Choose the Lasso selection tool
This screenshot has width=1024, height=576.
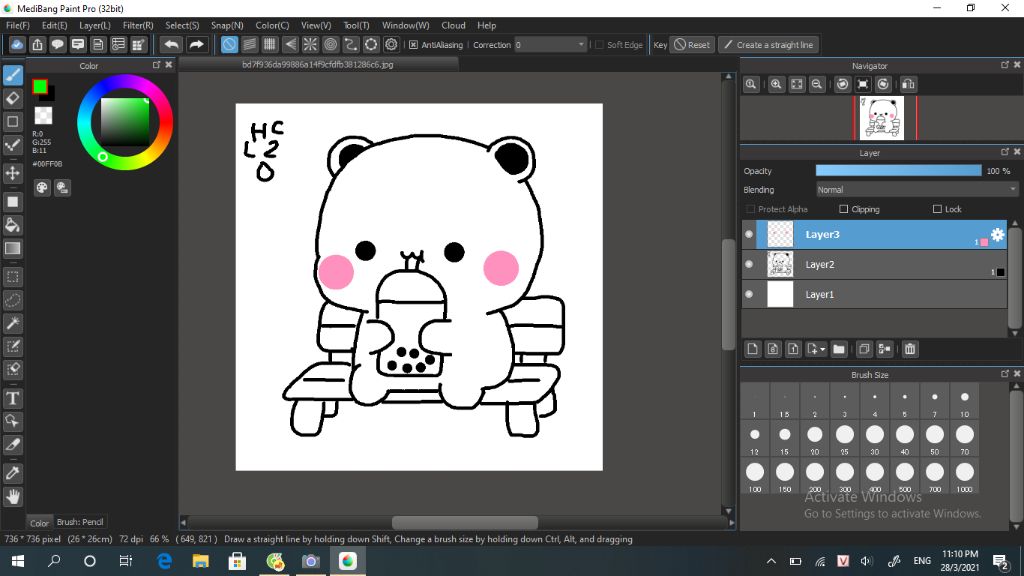pyautogui.click(x=12, y=300)
